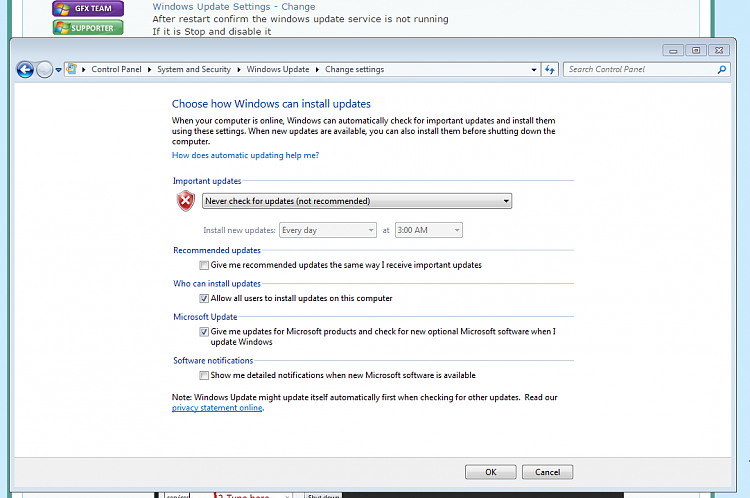This screenshot has height=498, width=750.
Task: Click the OK button
Action: coord(491,472)
